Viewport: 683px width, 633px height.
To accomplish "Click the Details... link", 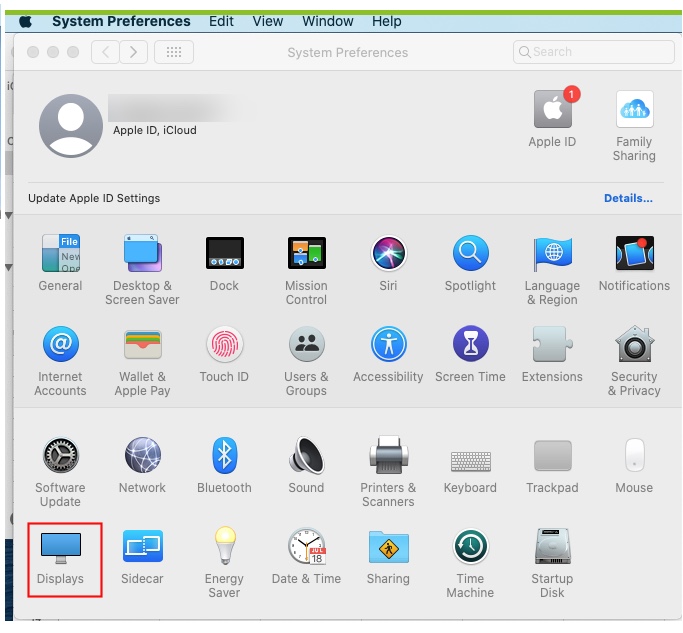I will click(629, 198).
